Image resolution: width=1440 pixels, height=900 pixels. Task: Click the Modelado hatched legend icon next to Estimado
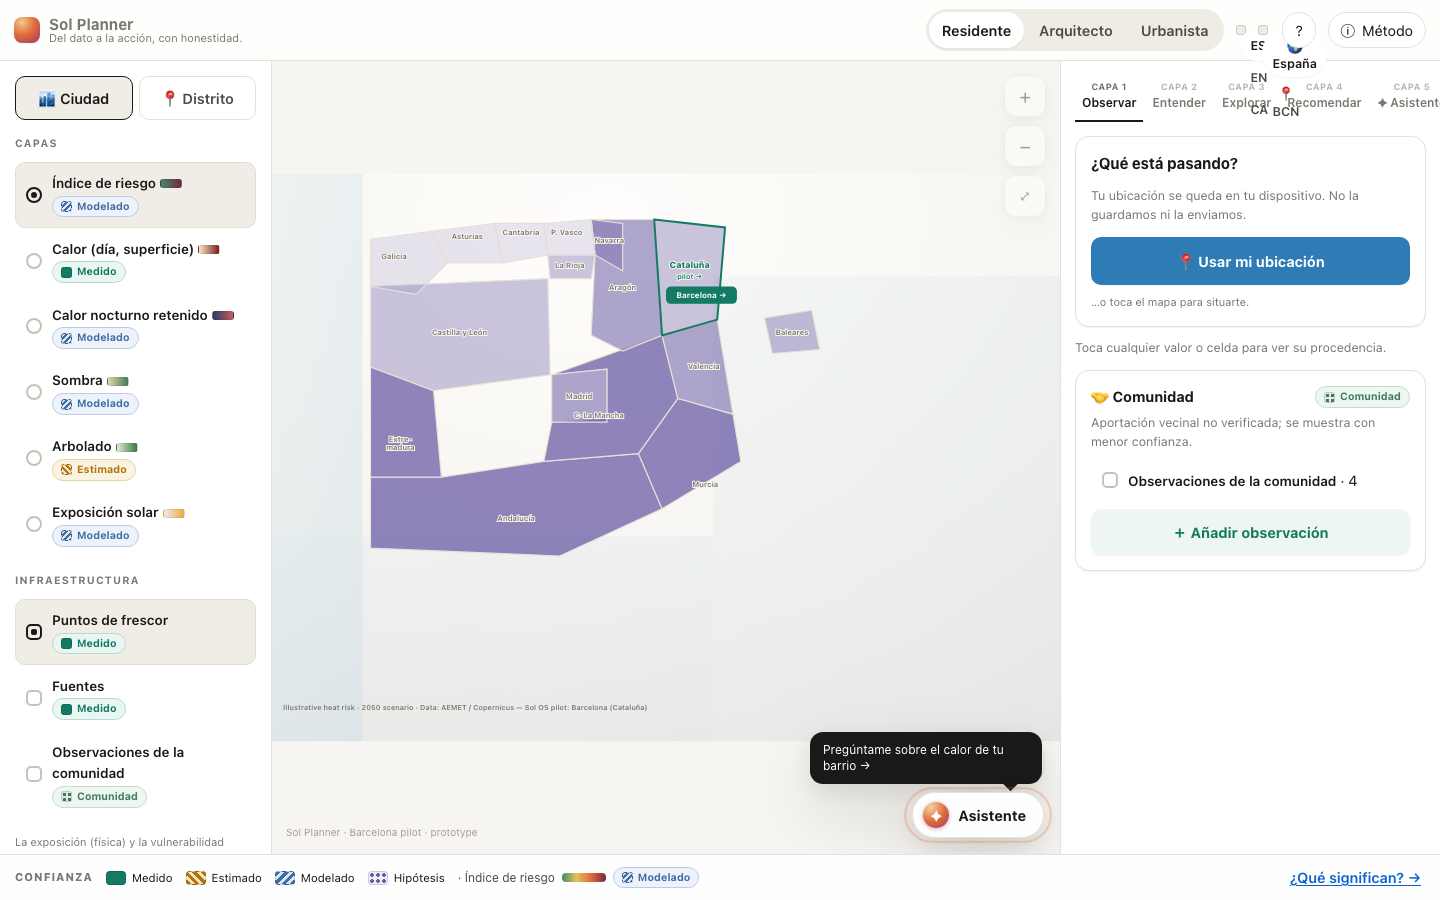(x=285, y=878)
